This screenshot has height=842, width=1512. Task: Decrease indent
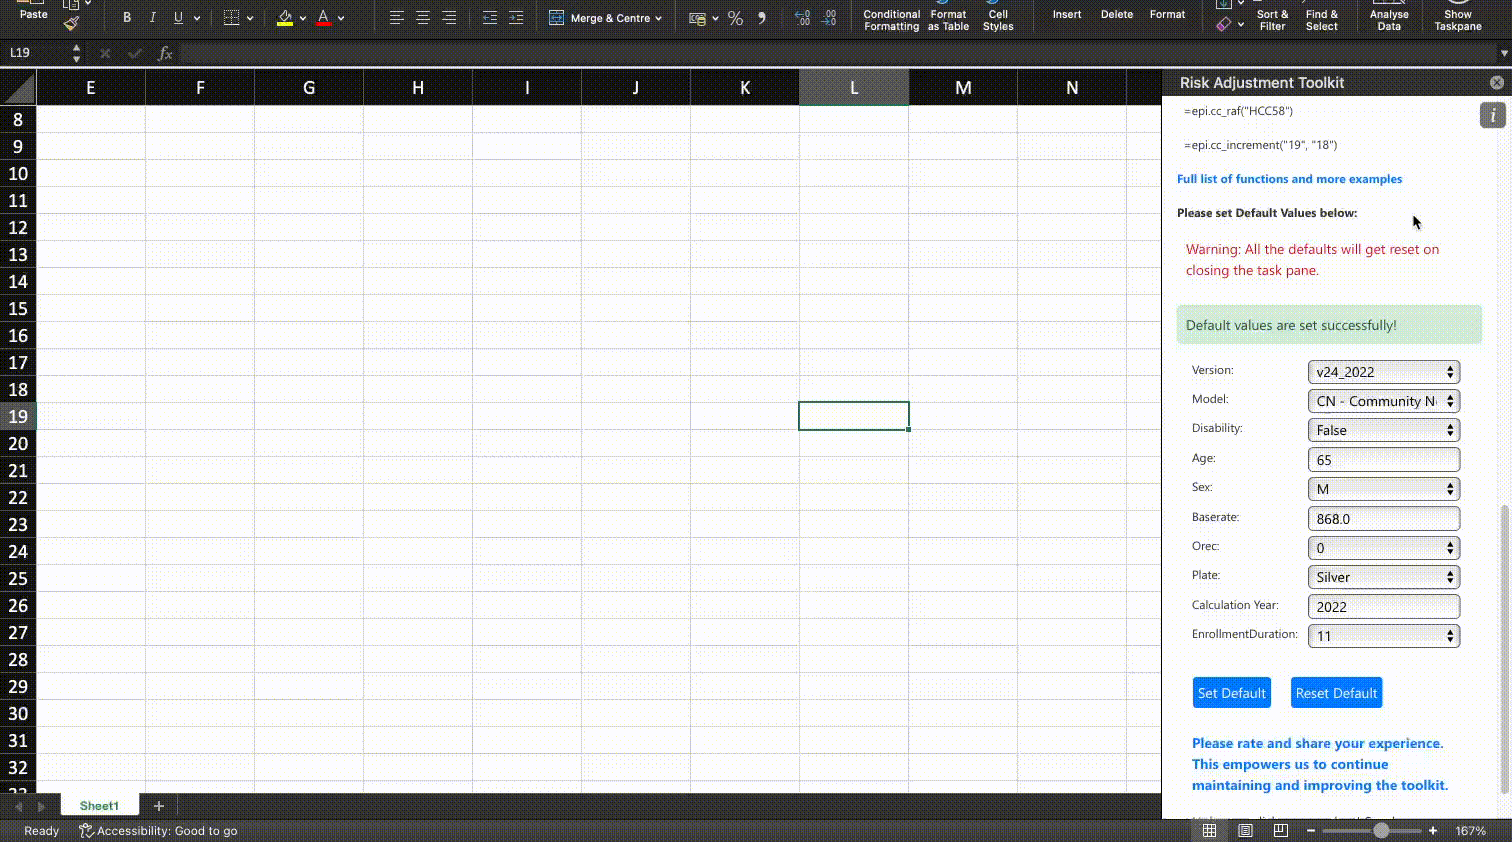pyautogui.click(x=489, y=18)
